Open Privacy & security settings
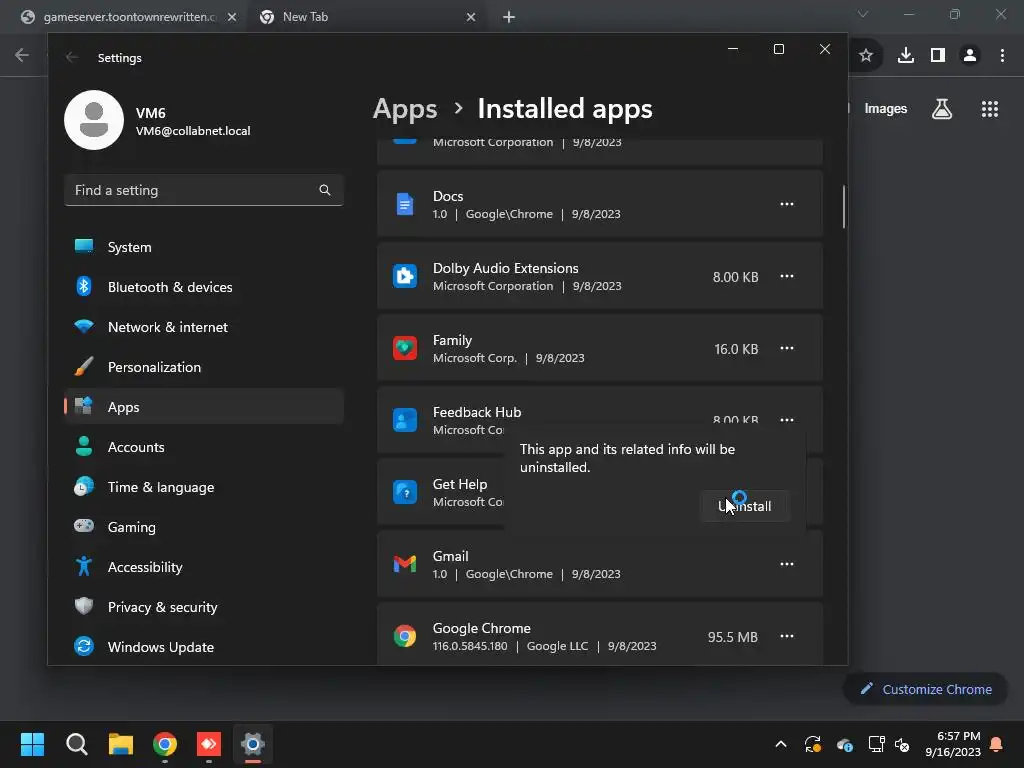This screenshot has height=768, width=1024. (x=204, y=607)
